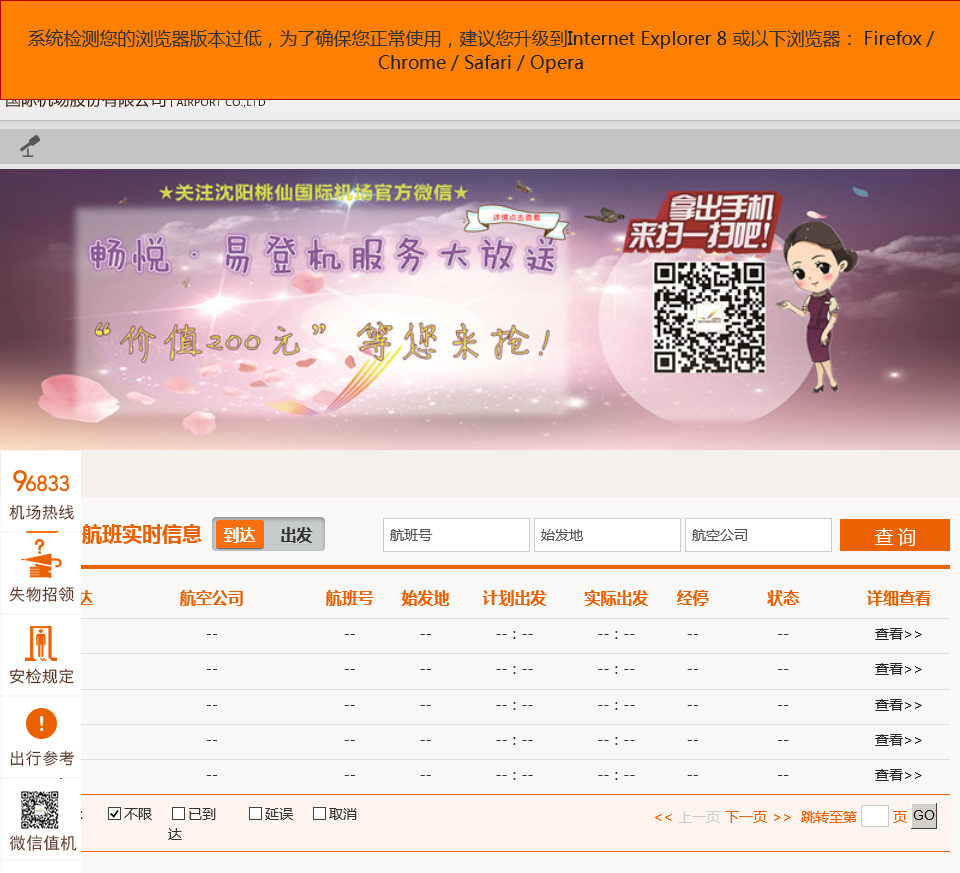Open 查看>> details in first row
The image size is (960, 873).
[898, 634]
